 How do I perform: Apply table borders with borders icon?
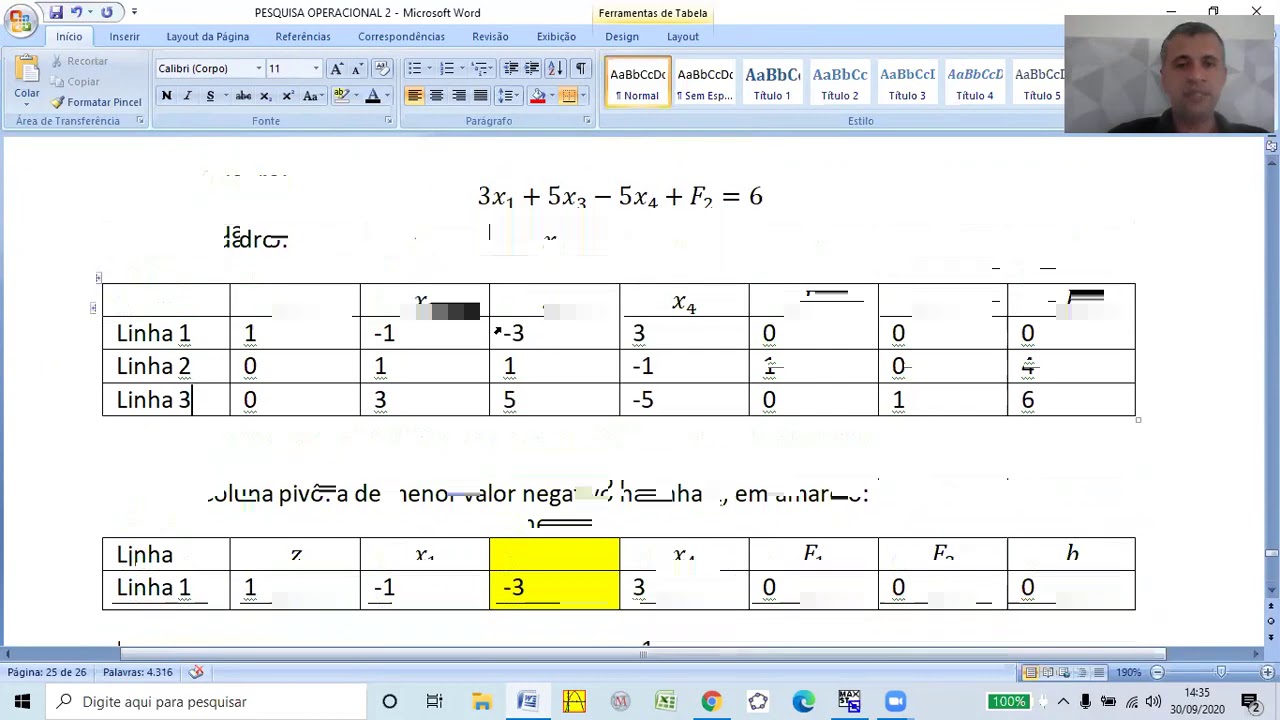568,96
